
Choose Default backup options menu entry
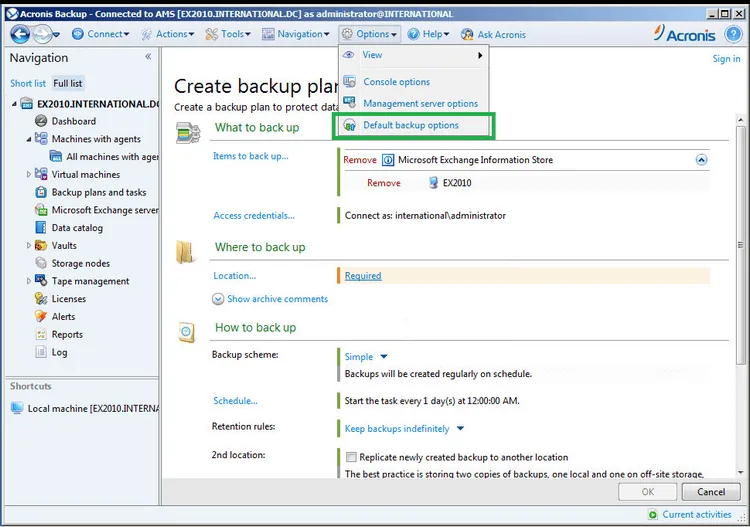coord(411,125)
